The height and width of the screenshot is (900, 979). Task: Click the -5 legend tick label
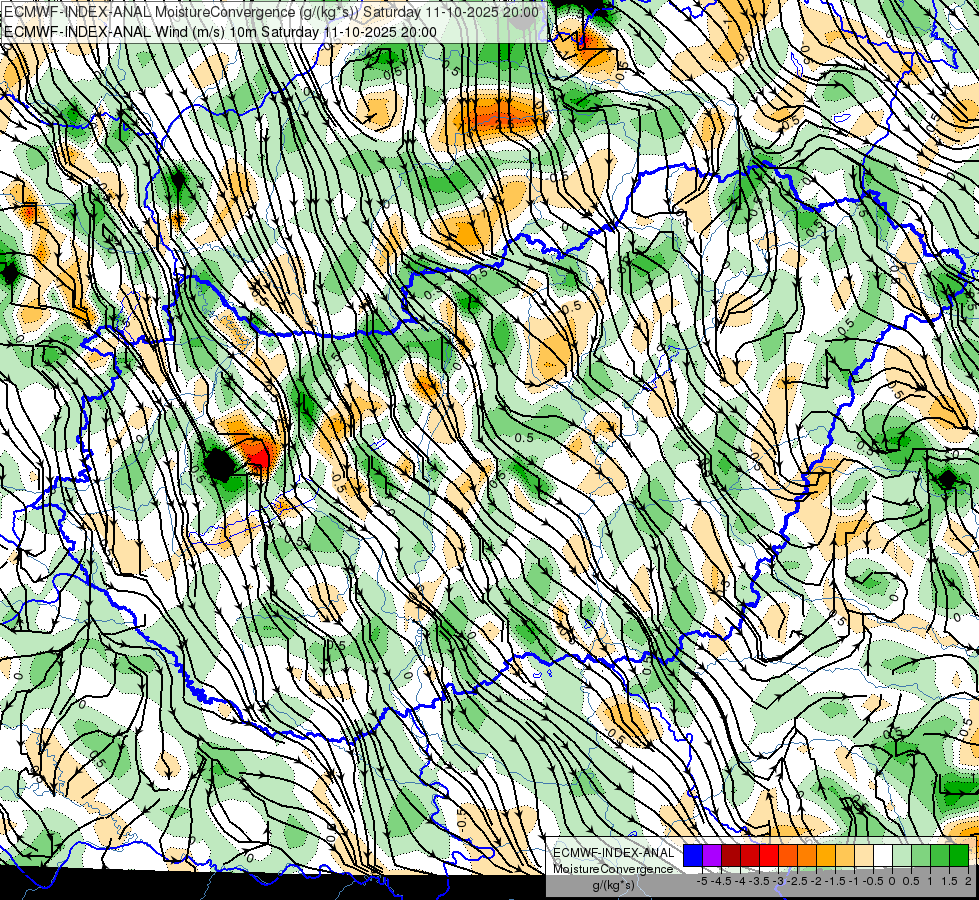(x=702, y=881)
